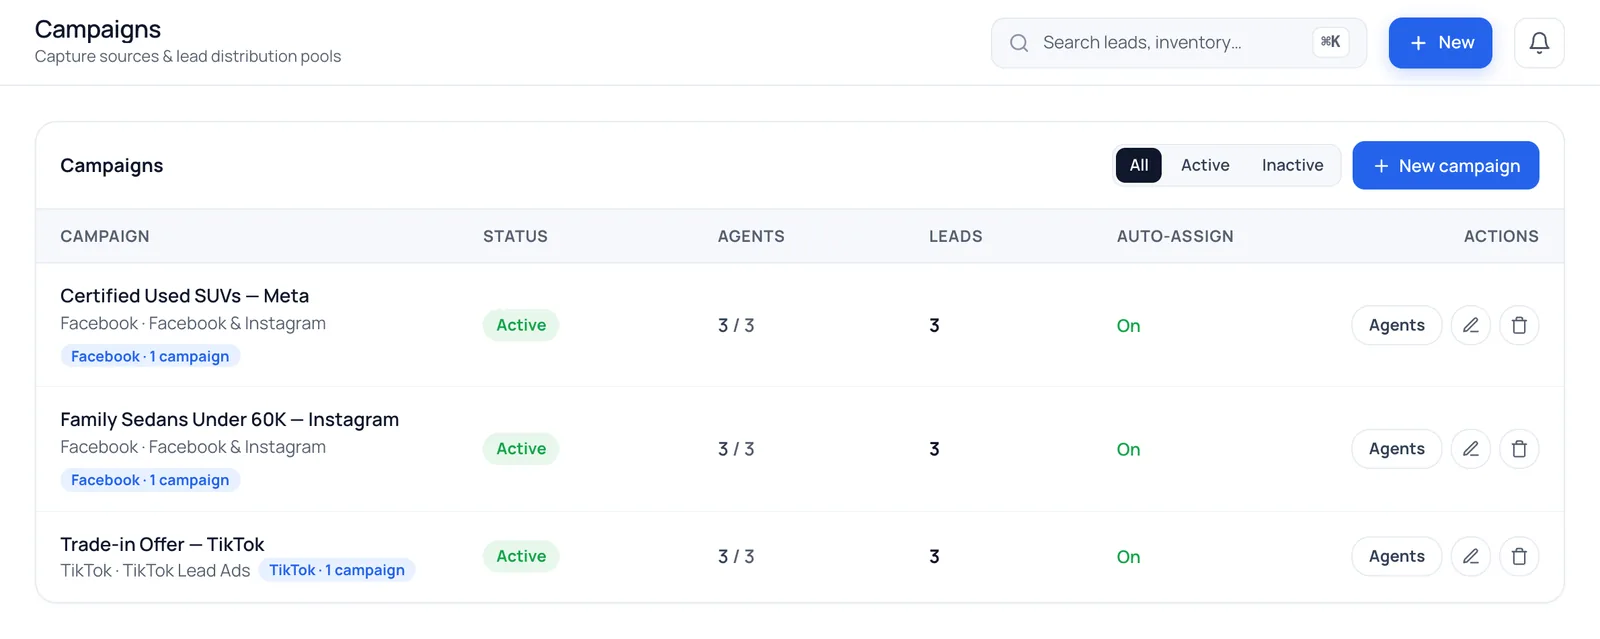Delete Certified Used SUVs — Meta campaign
This screenshot has height=639, width=1600.
[x=1519, y=325]
